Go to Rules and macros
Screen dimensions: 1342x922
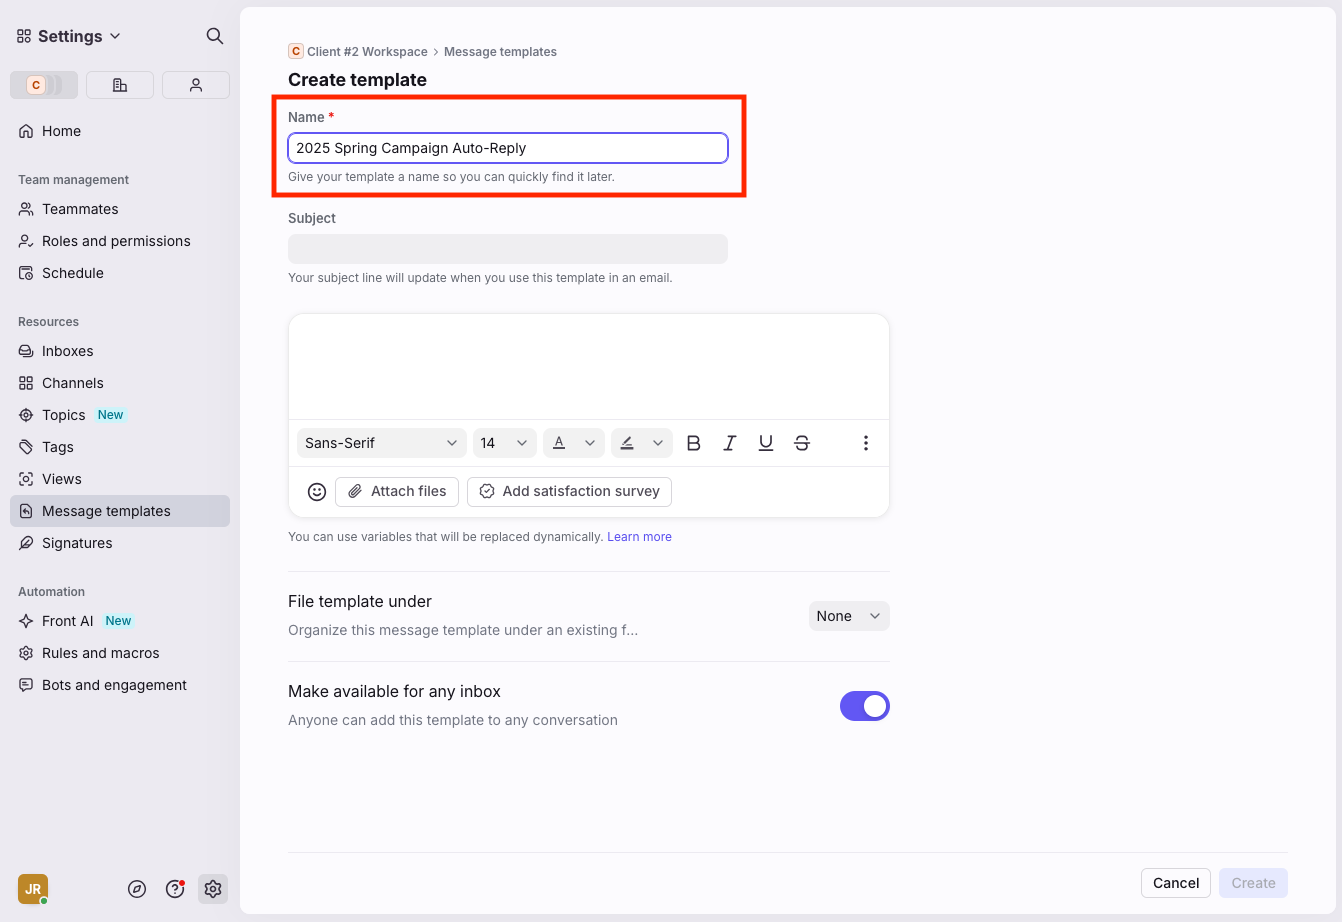(100, 653)
